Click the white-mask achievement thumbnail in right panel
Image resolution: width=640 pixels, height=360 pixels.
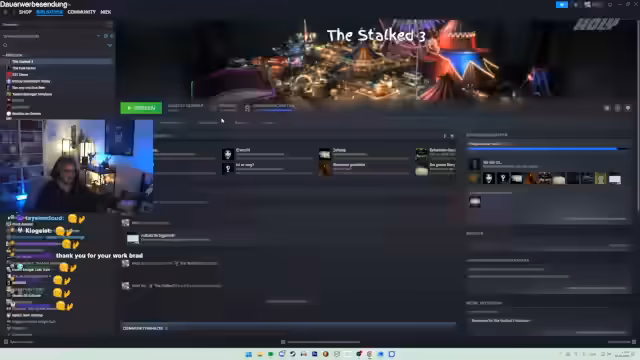pos(489,178)
